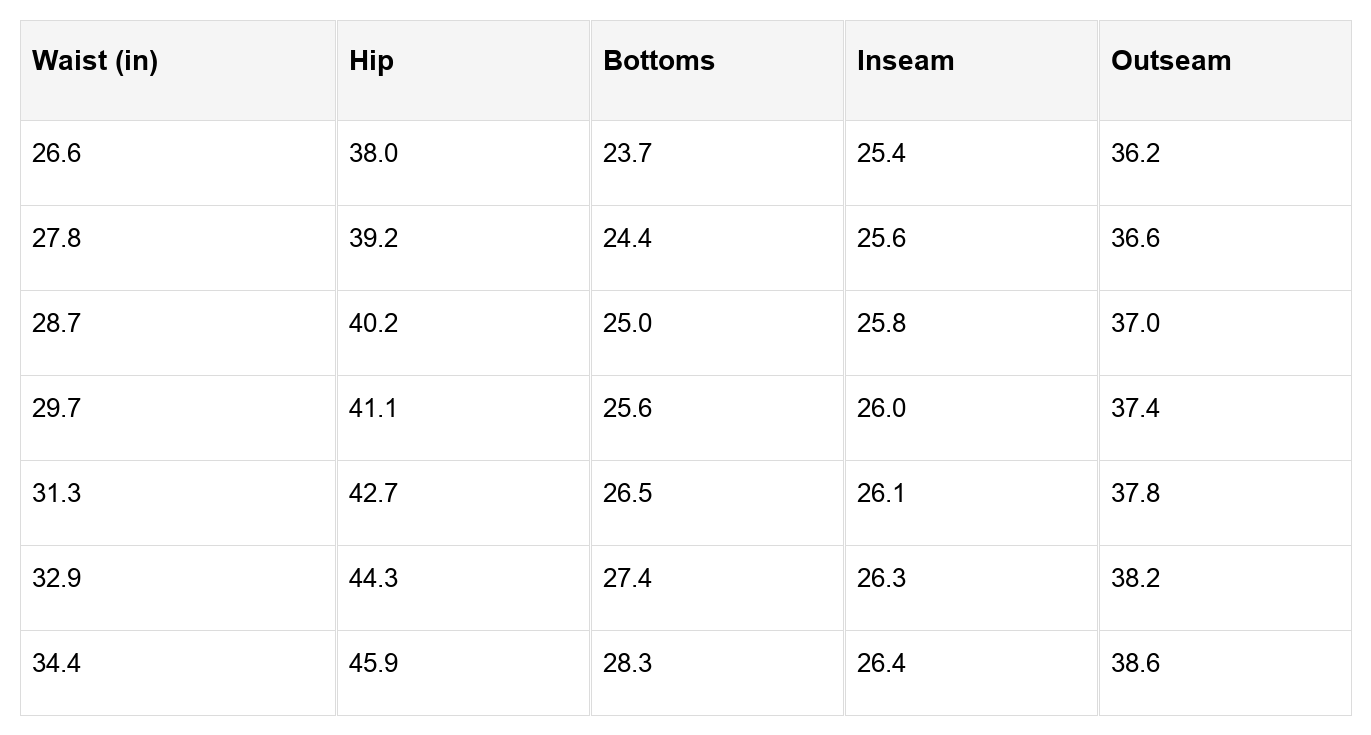This screenshot has height=735, width=1371.
Task: Click the outseam value 38.6 cell
Action: (x=1136, y=664)
